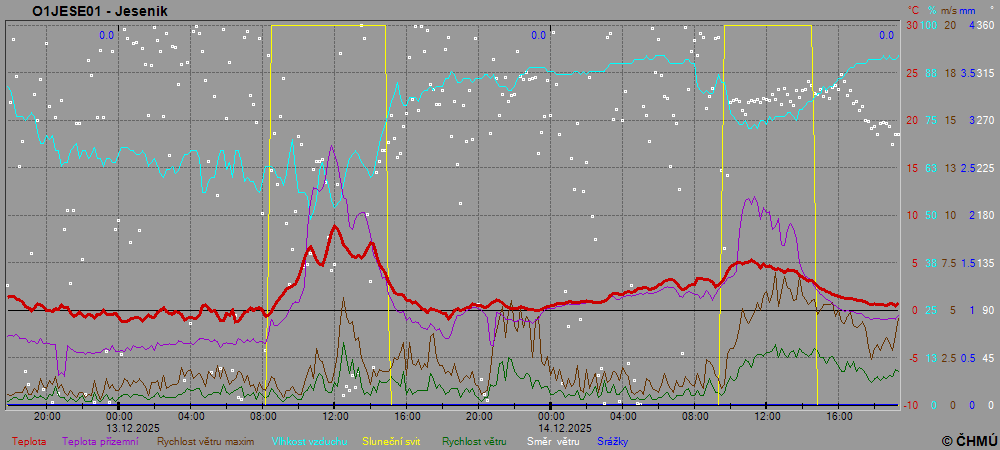This screenshot has width=1000, height=450.
Task: Click the red Teplota legend label
Action: tap(27, 440)
